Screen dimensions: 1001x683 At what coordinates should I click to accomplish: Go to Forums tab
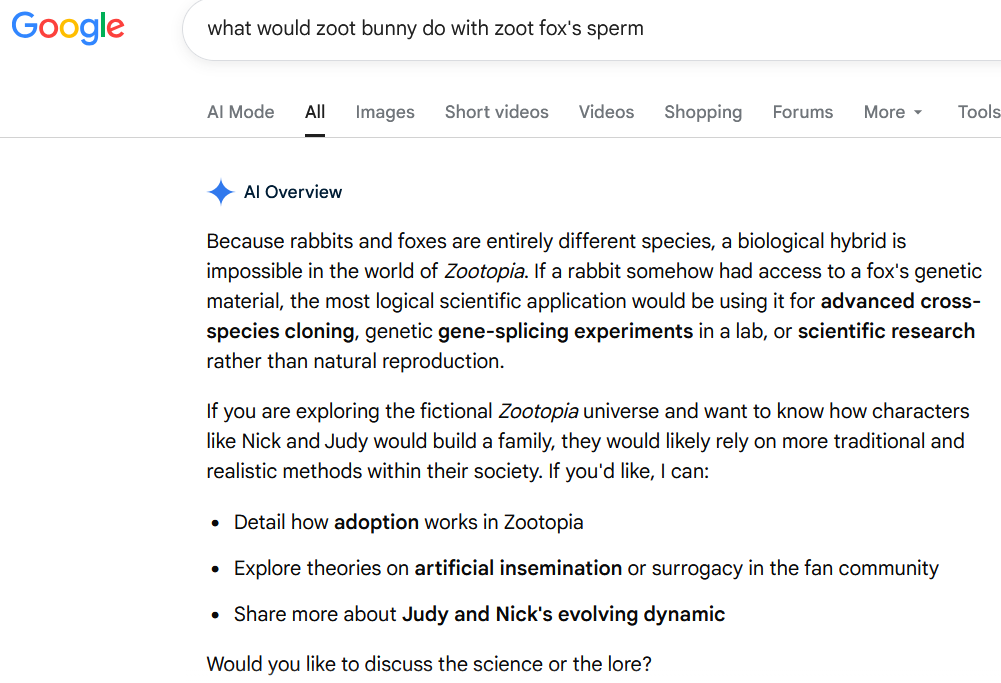point(802,112)
